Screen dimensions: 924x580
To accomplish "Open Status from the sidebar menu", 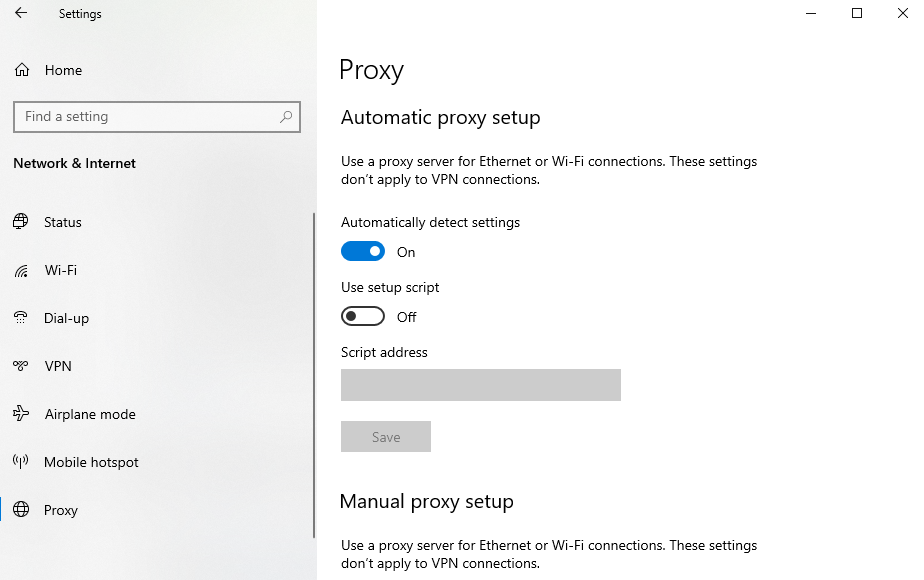I will (x=62, y=222).
